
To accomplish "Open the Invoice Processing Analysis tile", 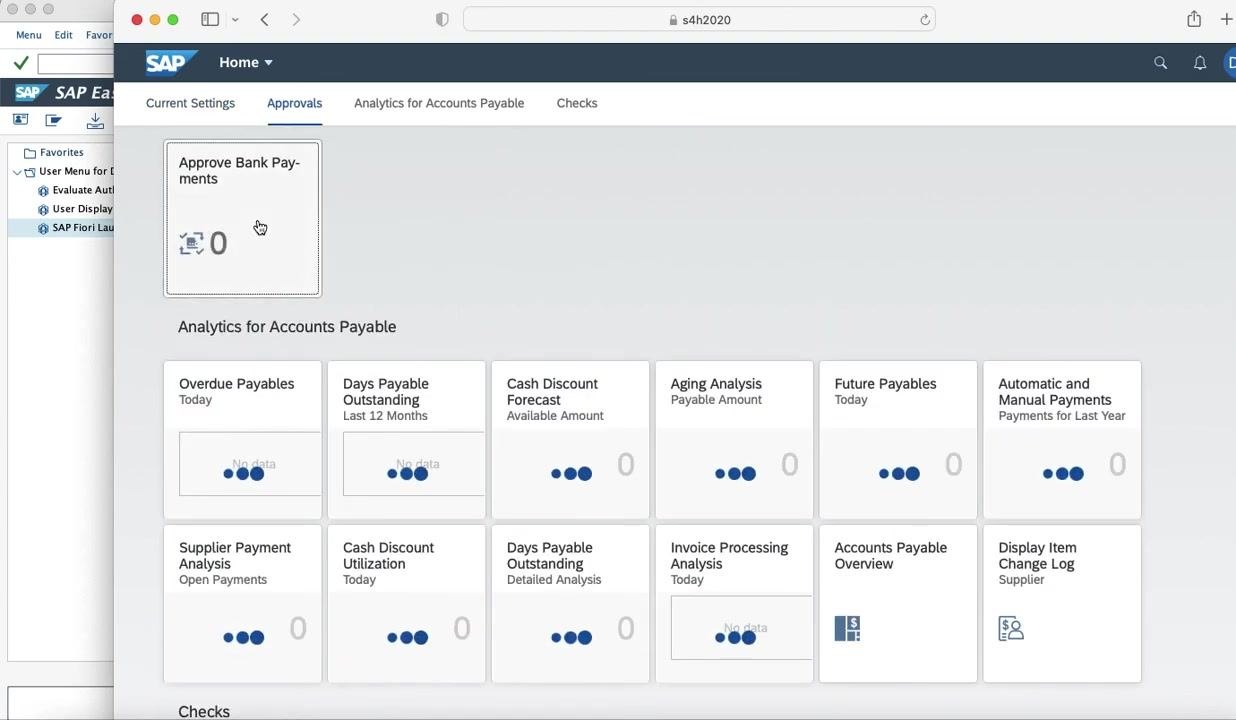I will coord(735,604).
